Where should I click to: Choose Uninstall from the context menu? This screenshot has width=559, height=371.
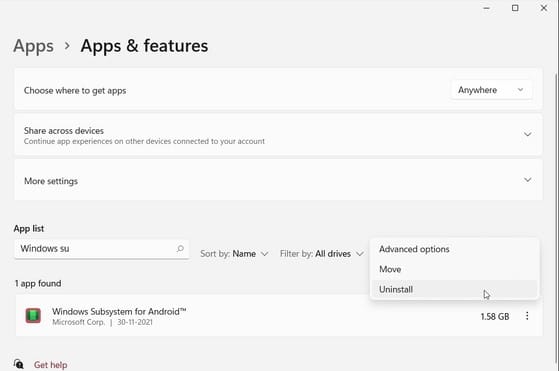[454, 289]
